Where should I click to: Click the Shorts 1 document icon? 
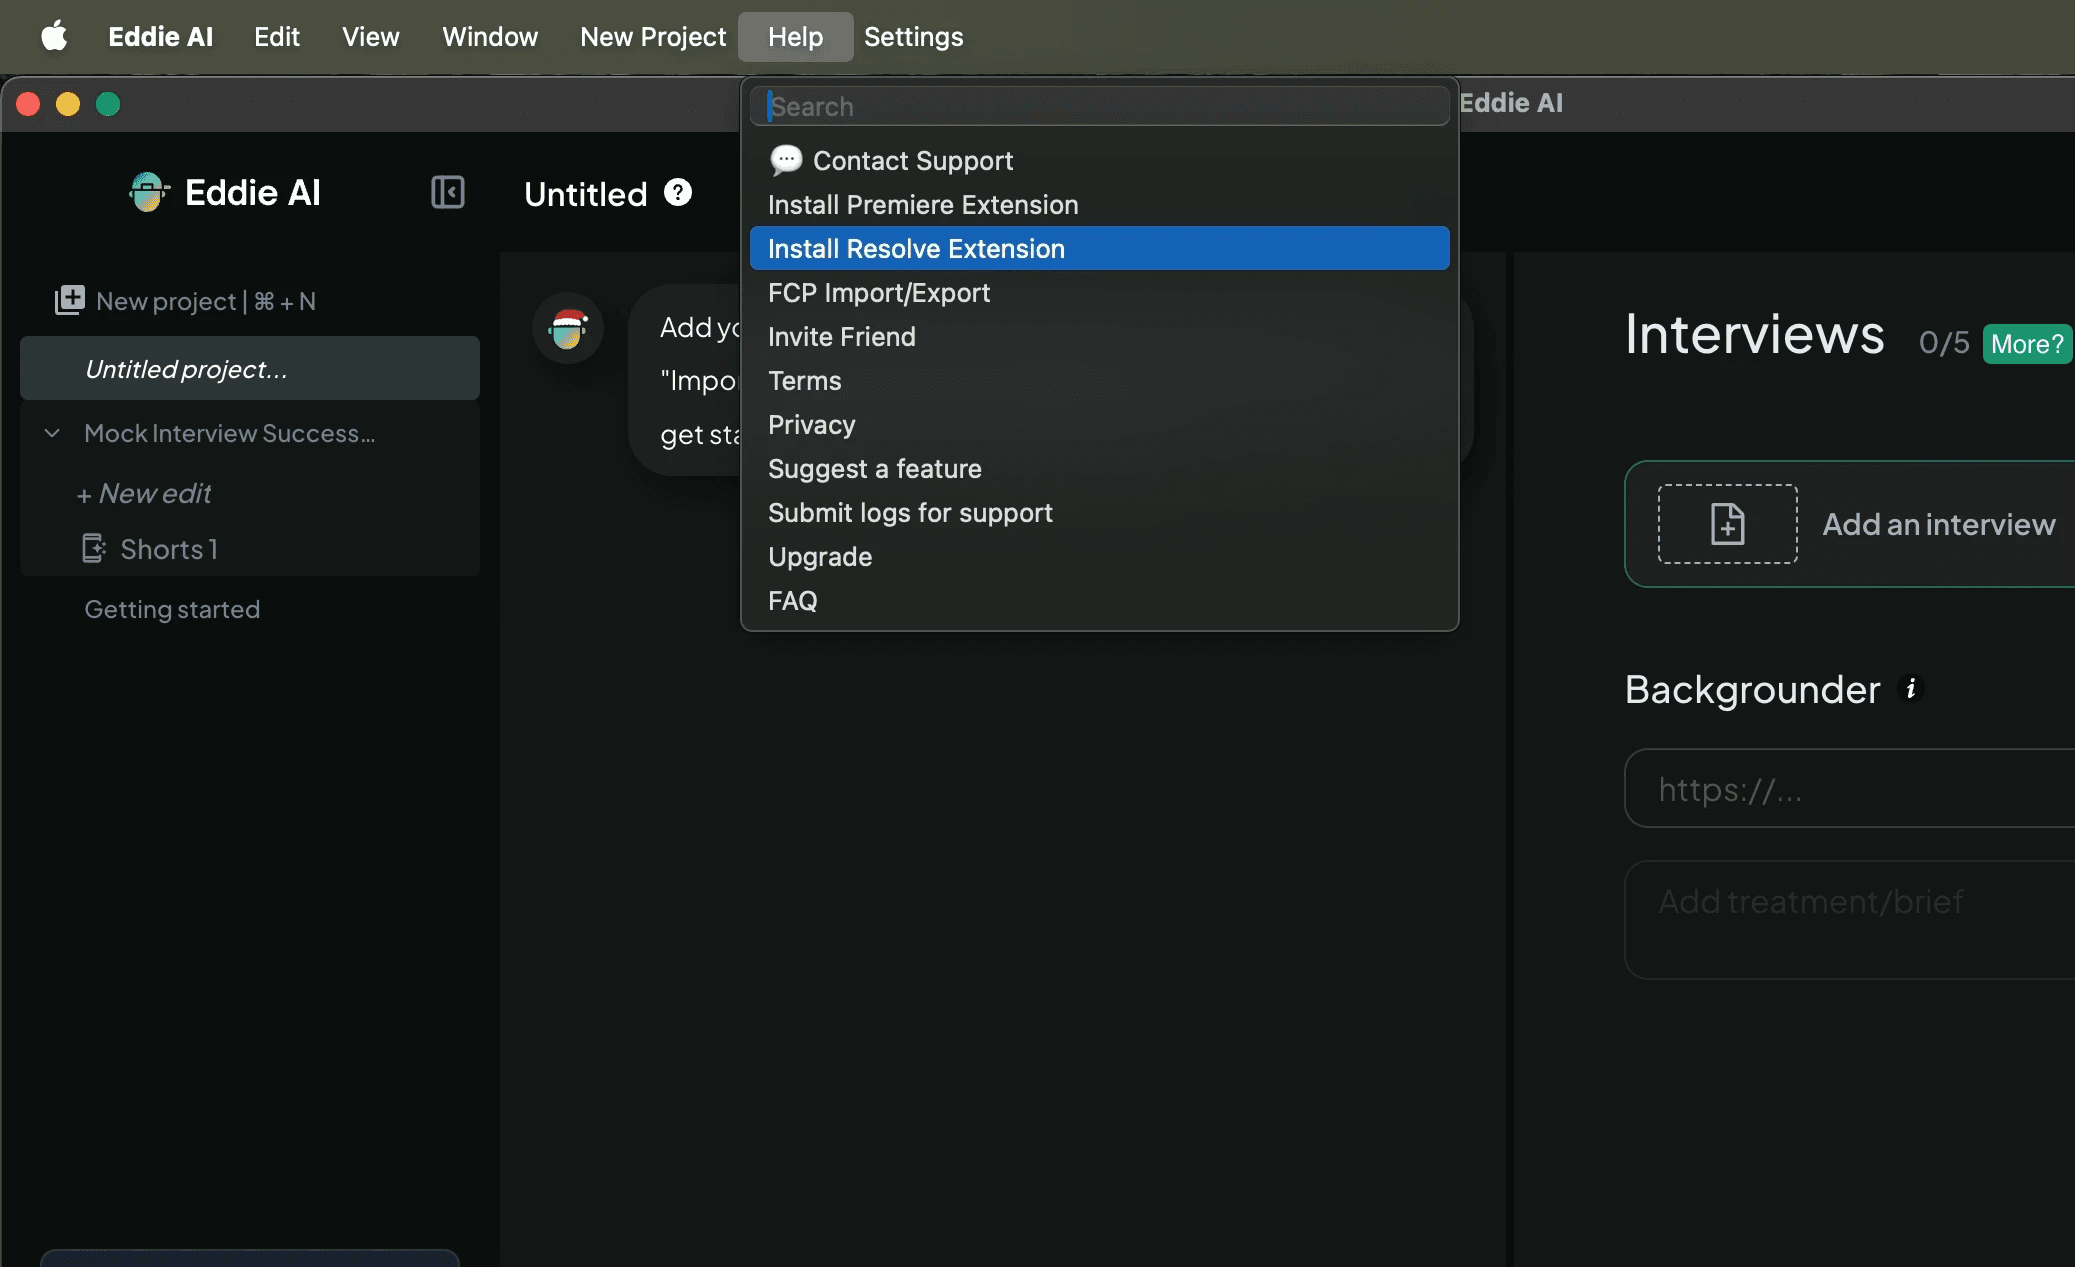click(94, 548)
